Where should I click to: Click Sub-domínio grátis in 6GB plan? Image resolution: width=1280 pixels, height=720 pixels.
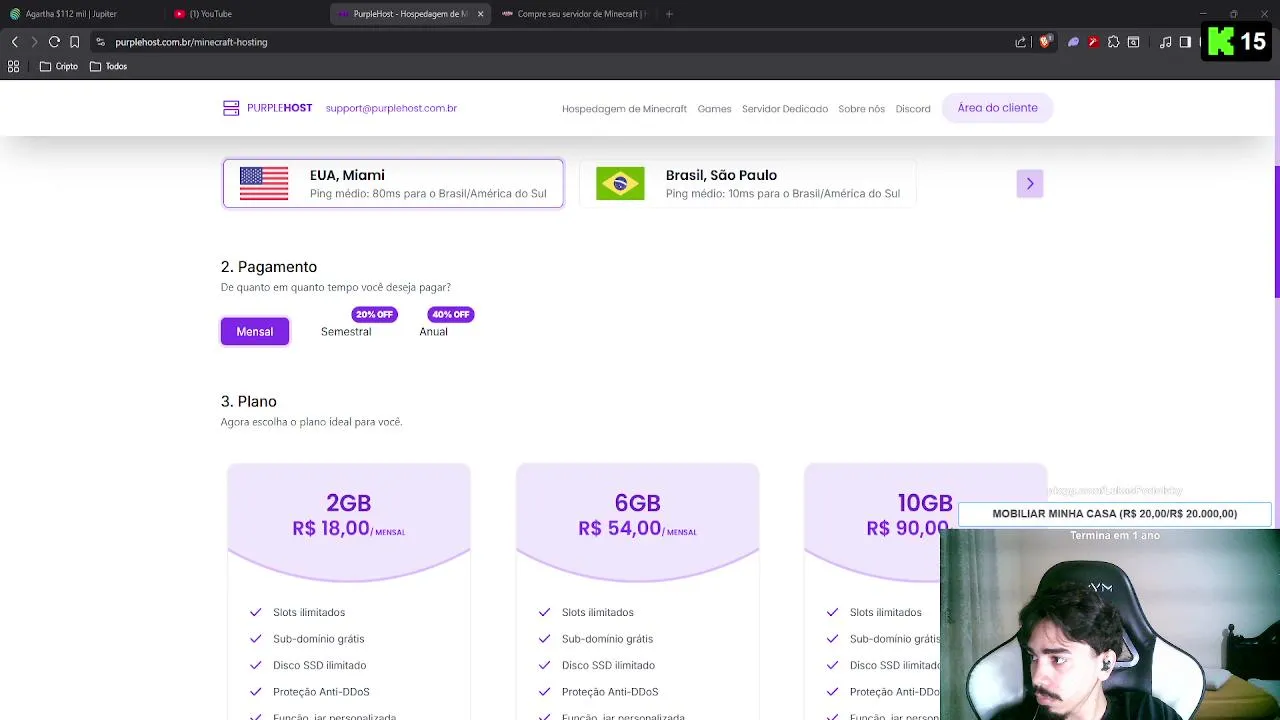[607, 639]
